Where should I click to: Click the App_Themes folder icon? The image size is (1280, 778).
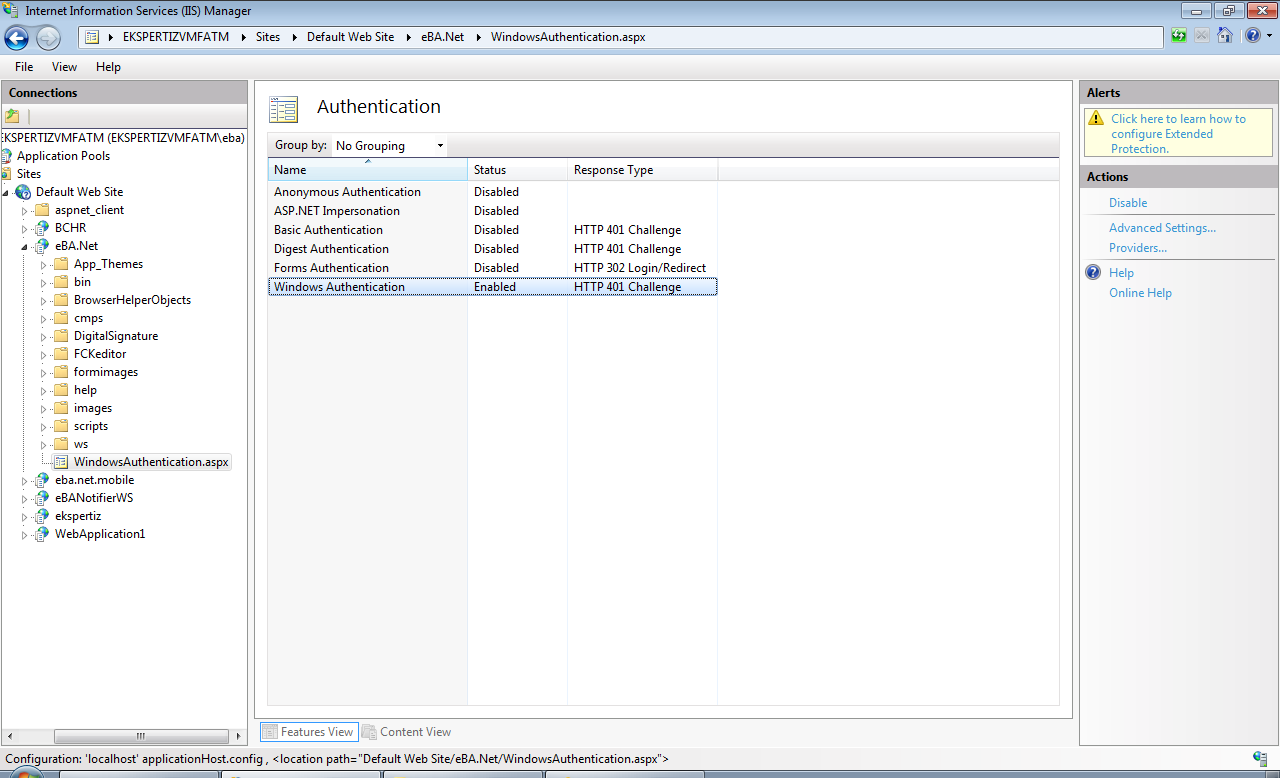61,264
